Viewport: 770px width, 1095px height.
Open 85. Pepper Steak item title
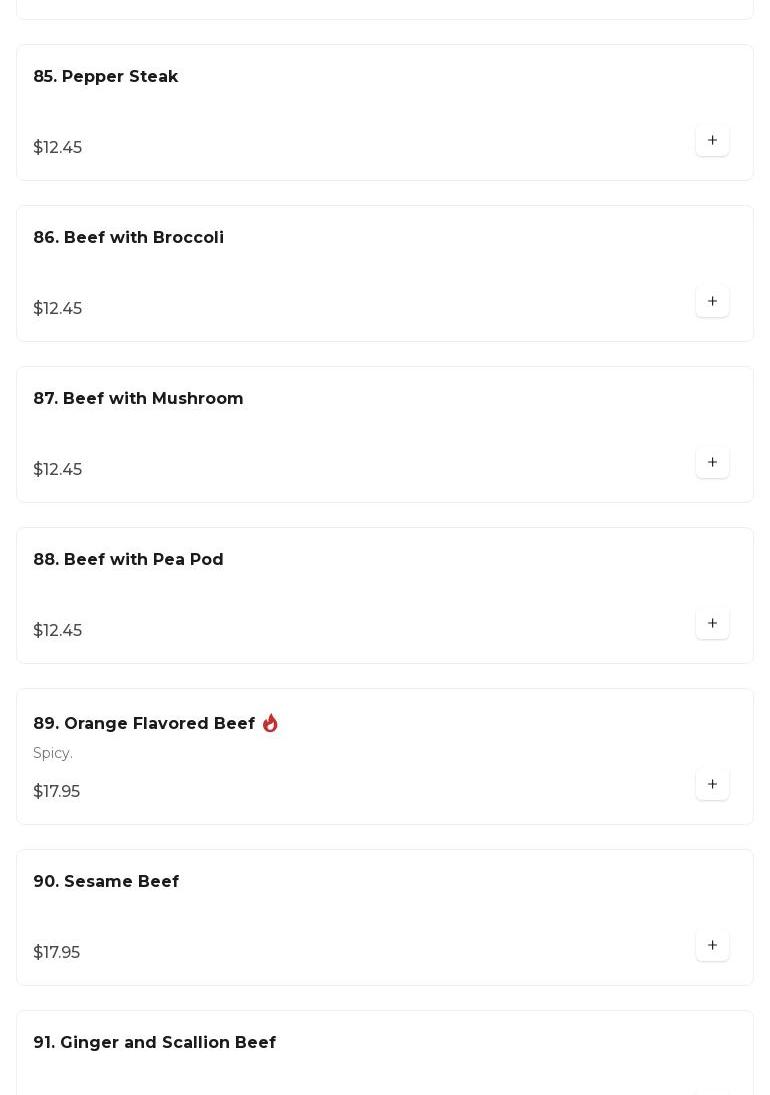tap(106, 77)
